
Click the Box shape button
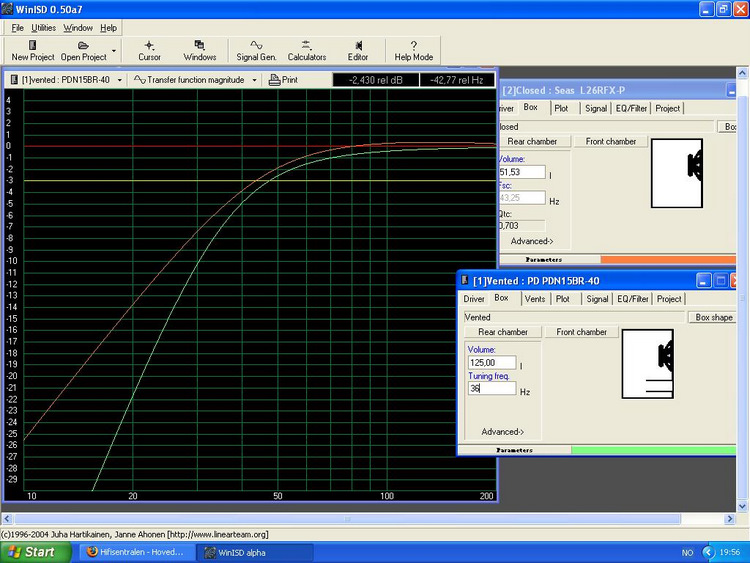[x=714, y=317]
